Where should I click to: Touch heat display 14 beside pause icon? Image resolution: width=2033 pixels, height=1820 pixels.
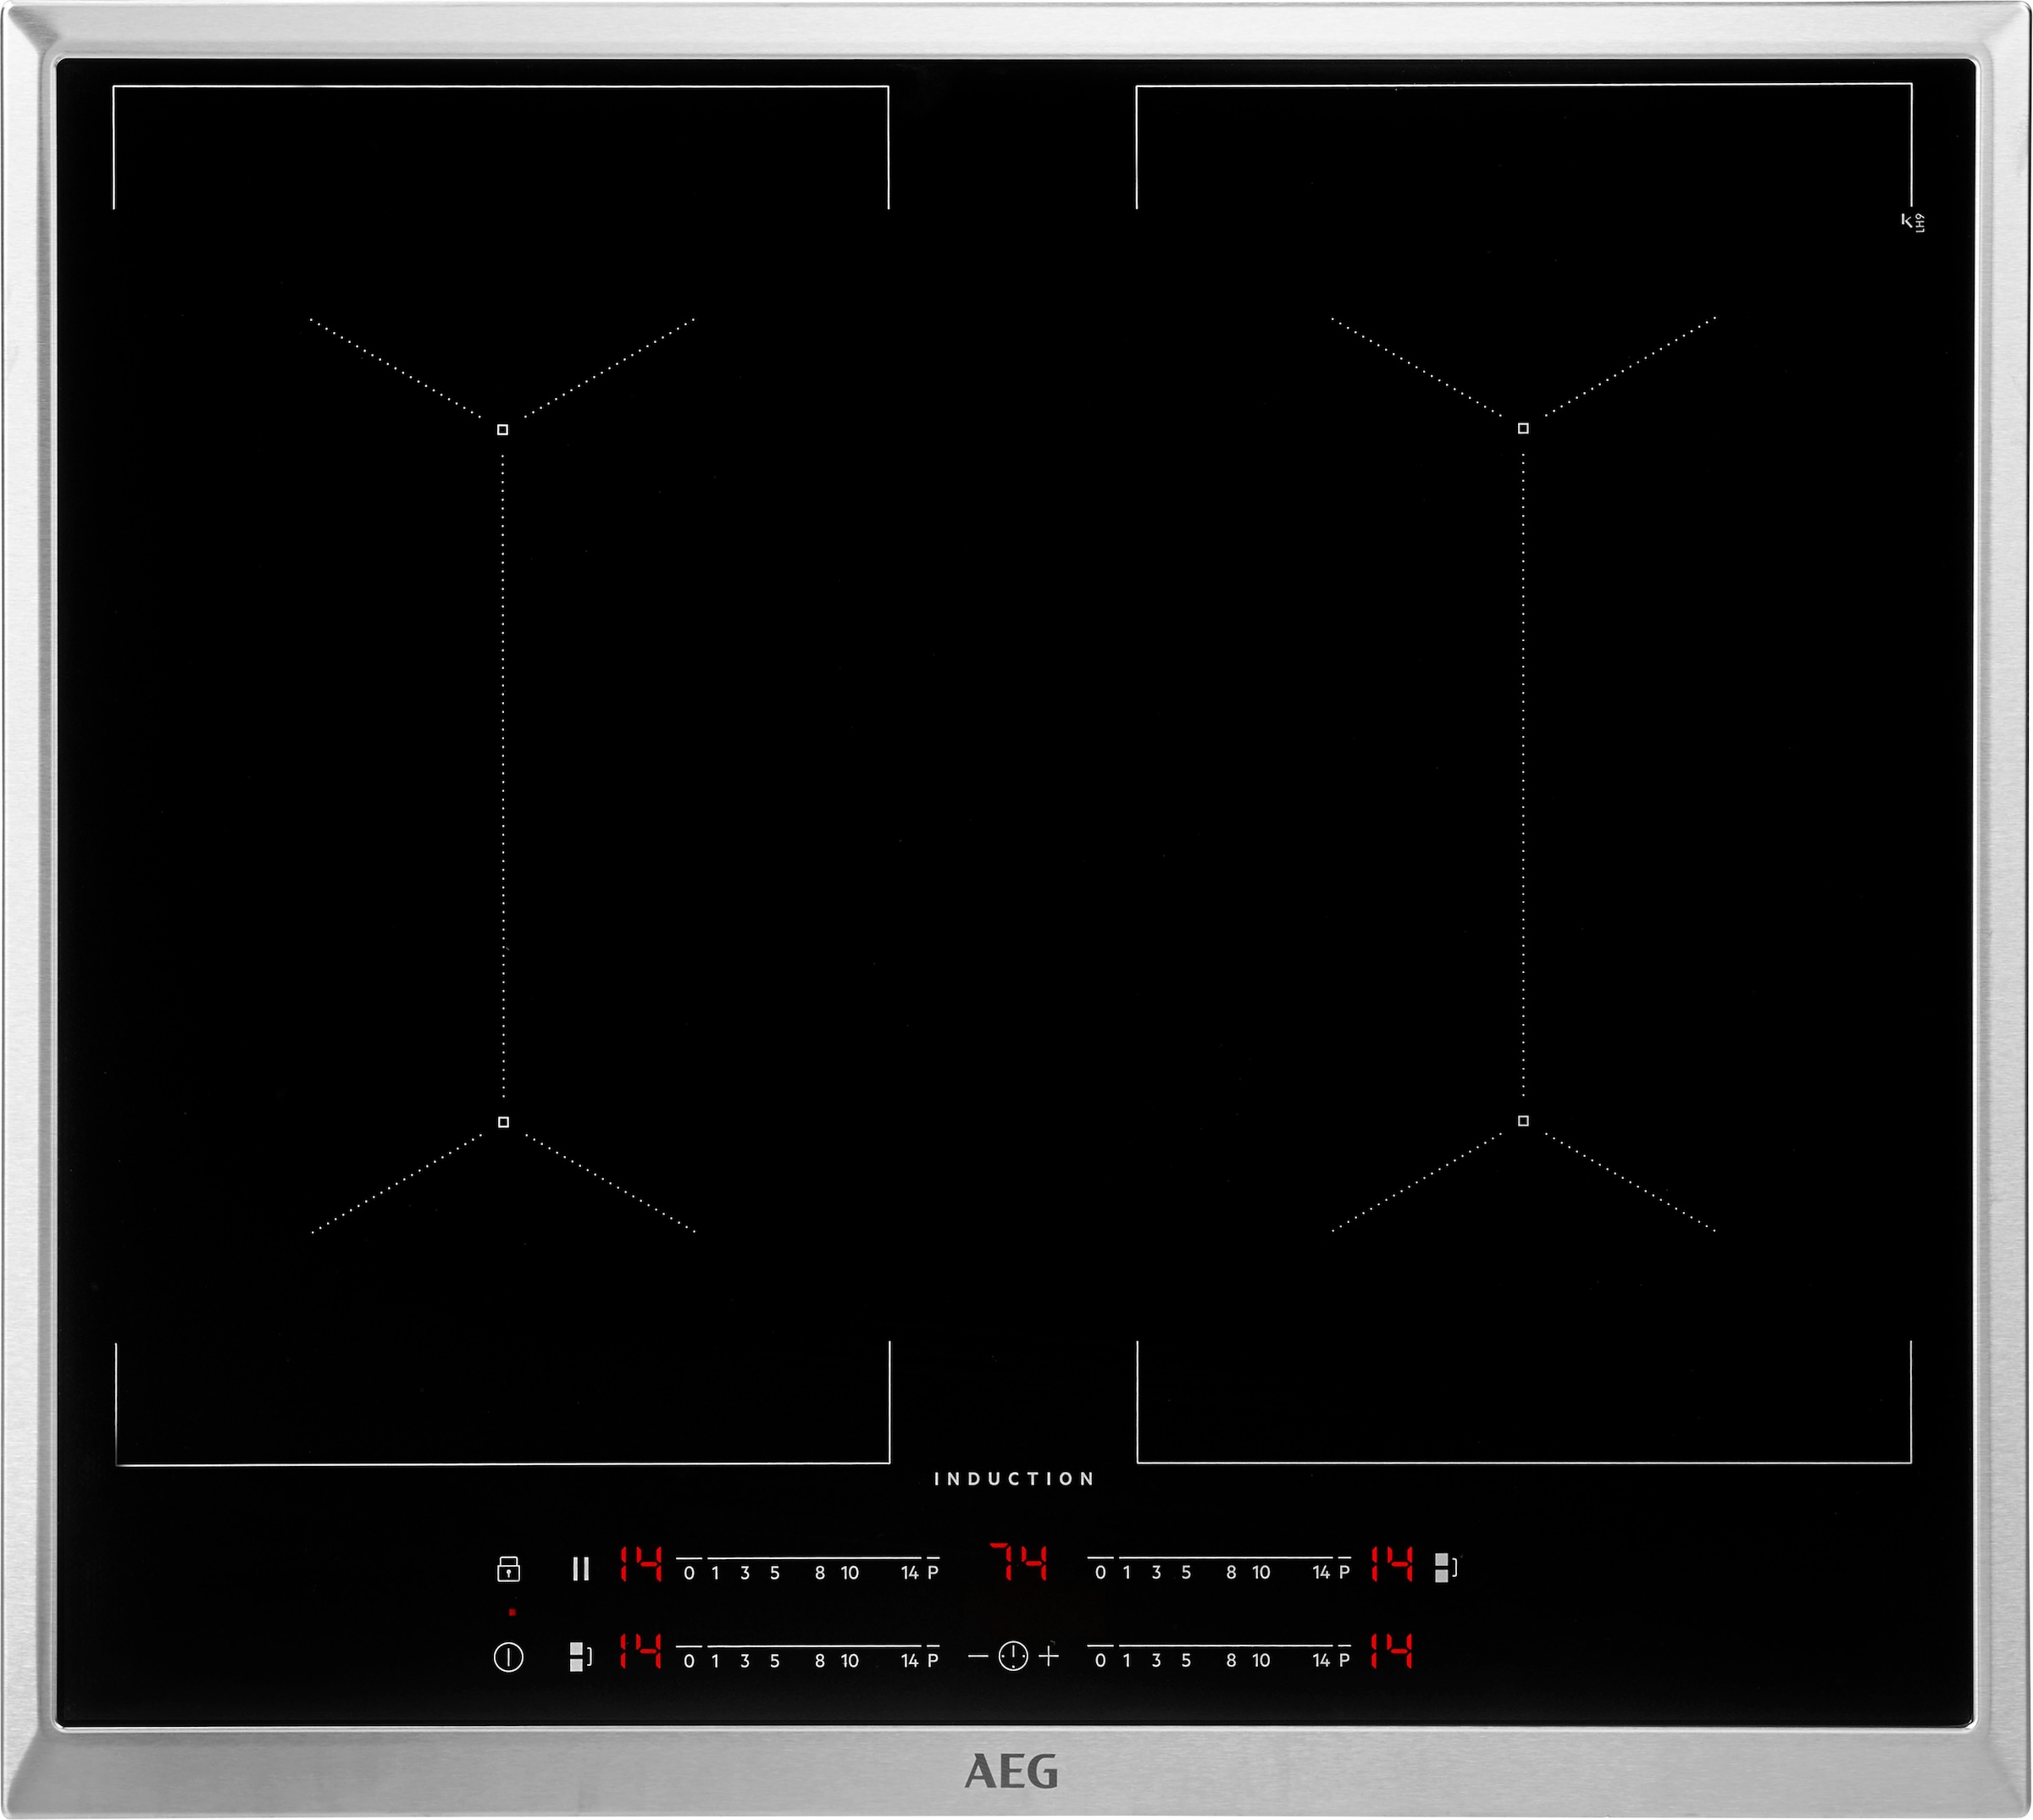click(640, 1563)
